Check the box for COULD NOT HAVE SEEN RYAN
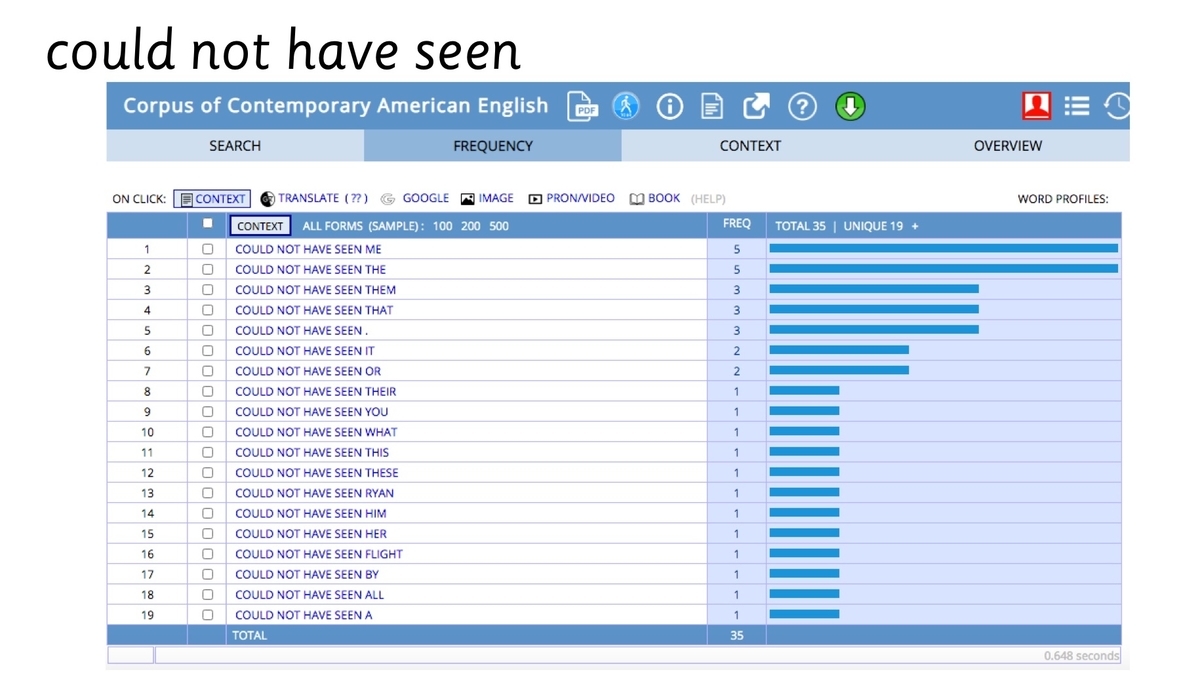 click(207, 493)
